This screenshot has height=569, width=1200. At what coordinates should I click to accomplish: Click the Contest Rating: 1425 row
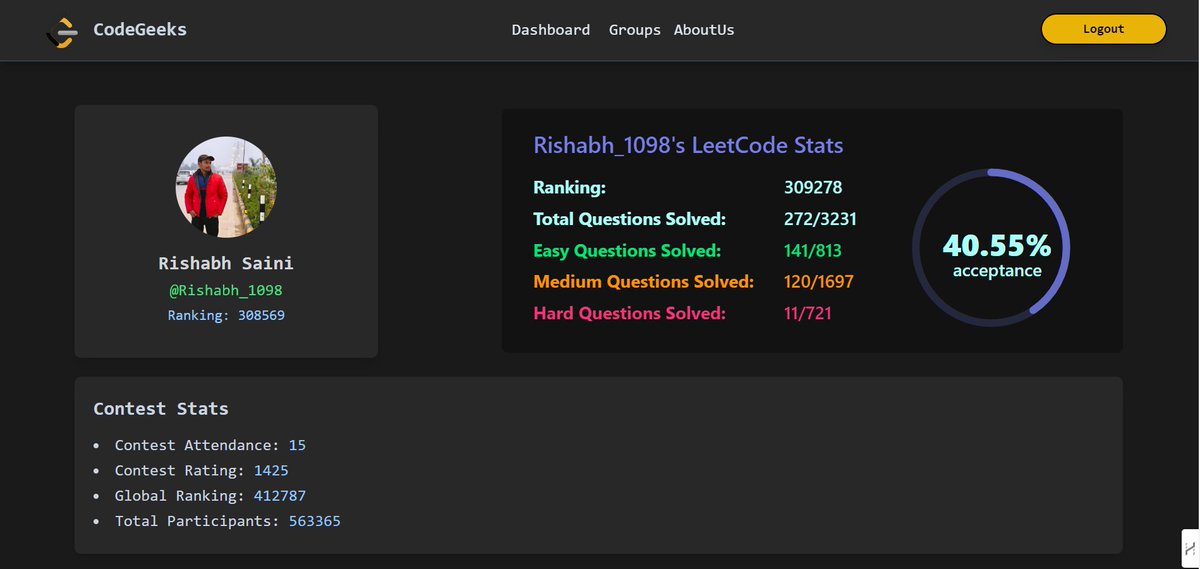(x=202, y=470)
